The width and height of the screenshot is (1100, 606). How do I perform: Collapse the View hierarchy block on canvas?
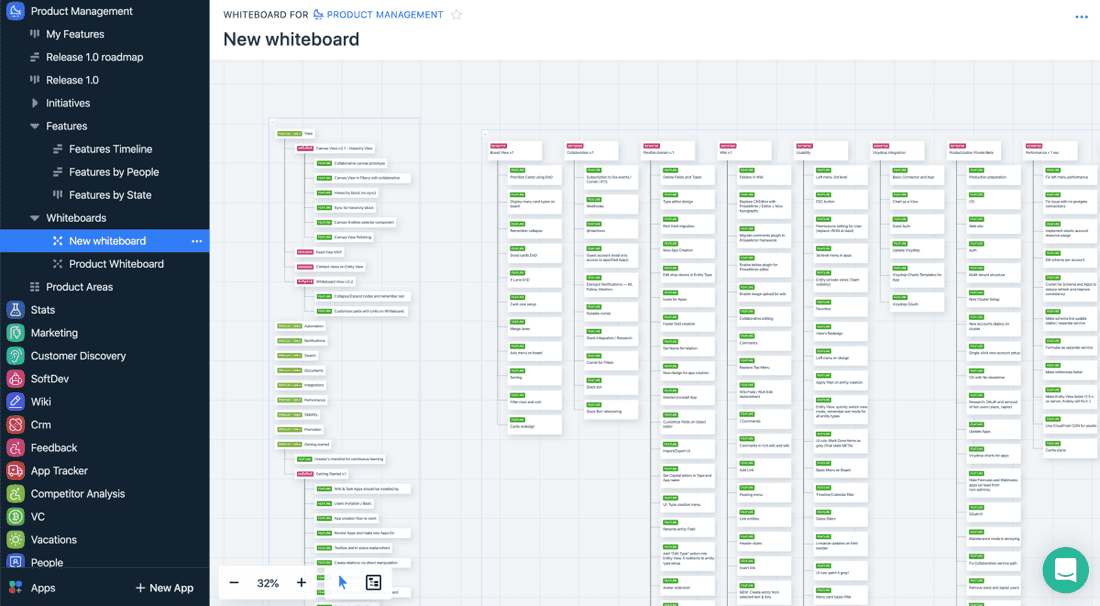(272, 121)
